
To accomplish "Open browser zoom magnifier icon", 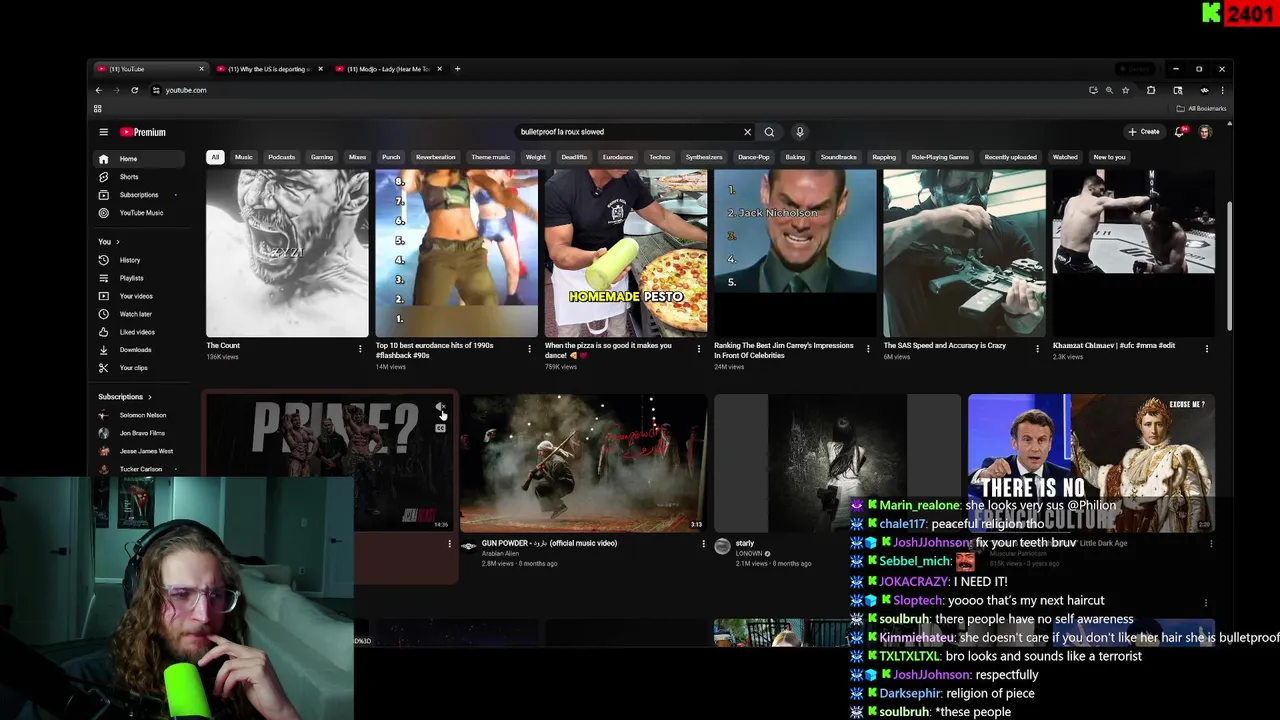I will click(1109, 90).
